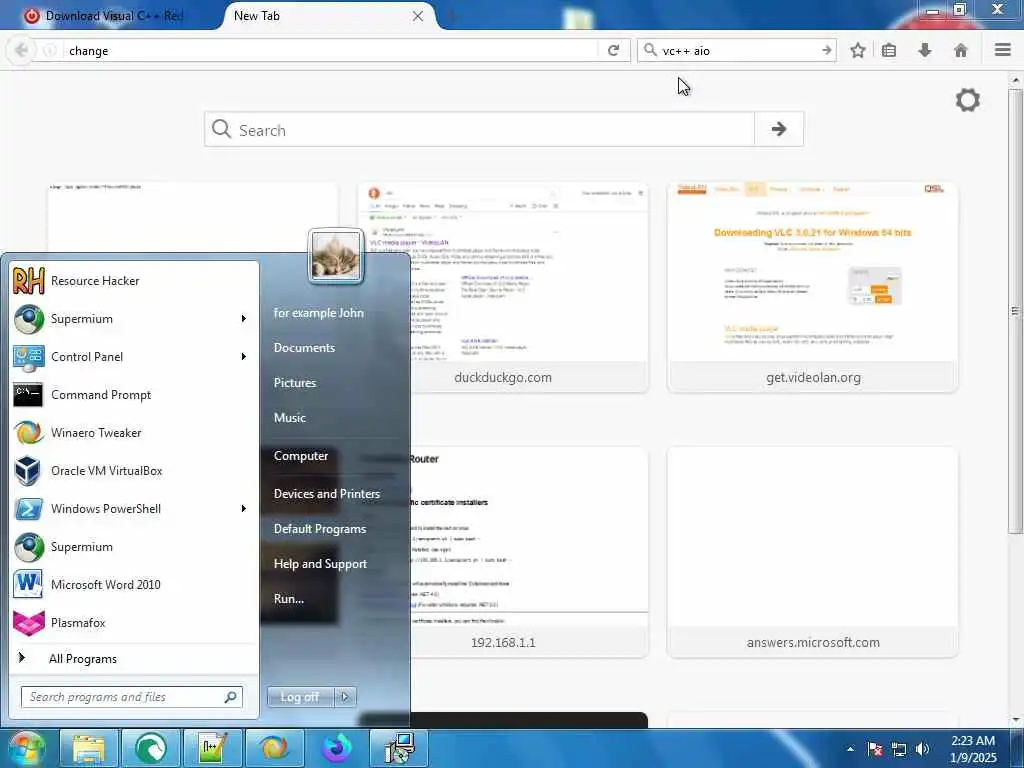This screenshot has width=1024, height=768.
Task: Open the Run... dialog
Action: tap(289, 598)
